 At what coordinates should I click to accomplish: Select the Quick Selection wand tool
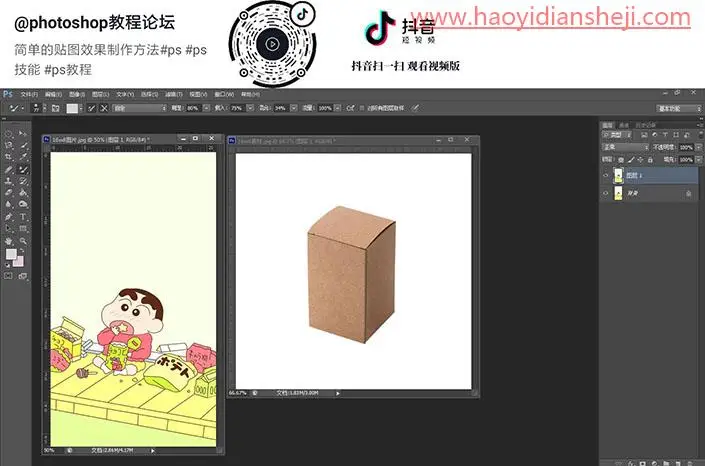coord(23,145)
